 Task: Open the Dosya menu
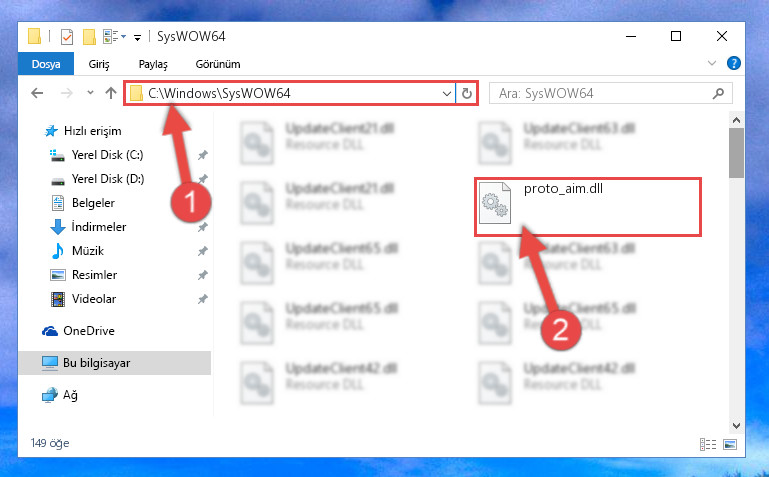click(46, 64)
